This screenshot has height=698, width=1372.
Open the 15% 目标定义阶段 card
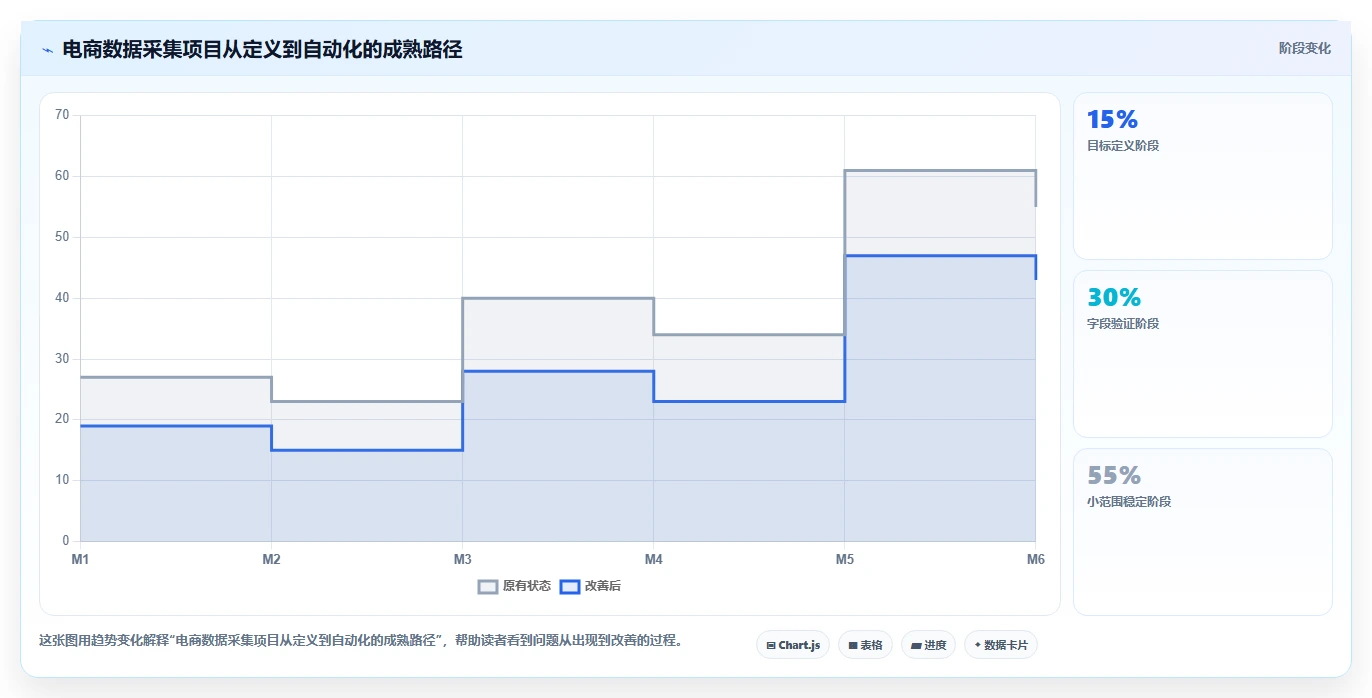[1203, 176]
